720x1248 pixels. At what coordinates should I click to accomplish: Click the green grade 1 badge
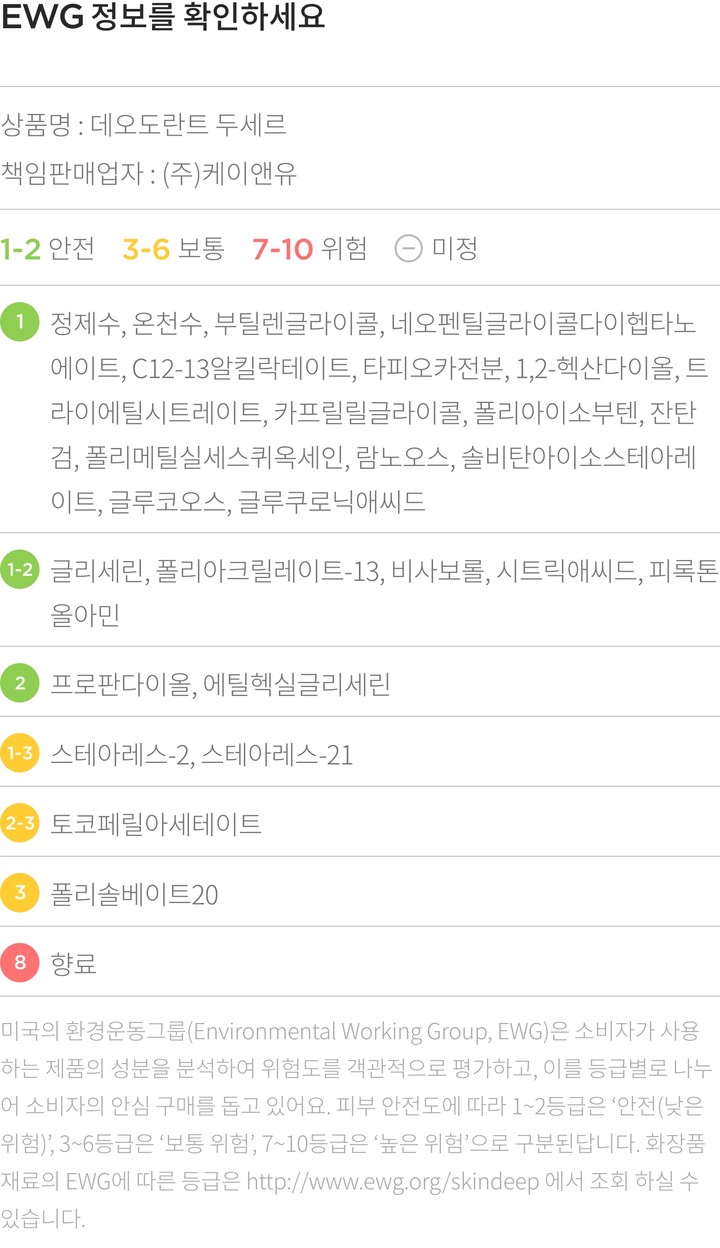[x=20, y=323]
